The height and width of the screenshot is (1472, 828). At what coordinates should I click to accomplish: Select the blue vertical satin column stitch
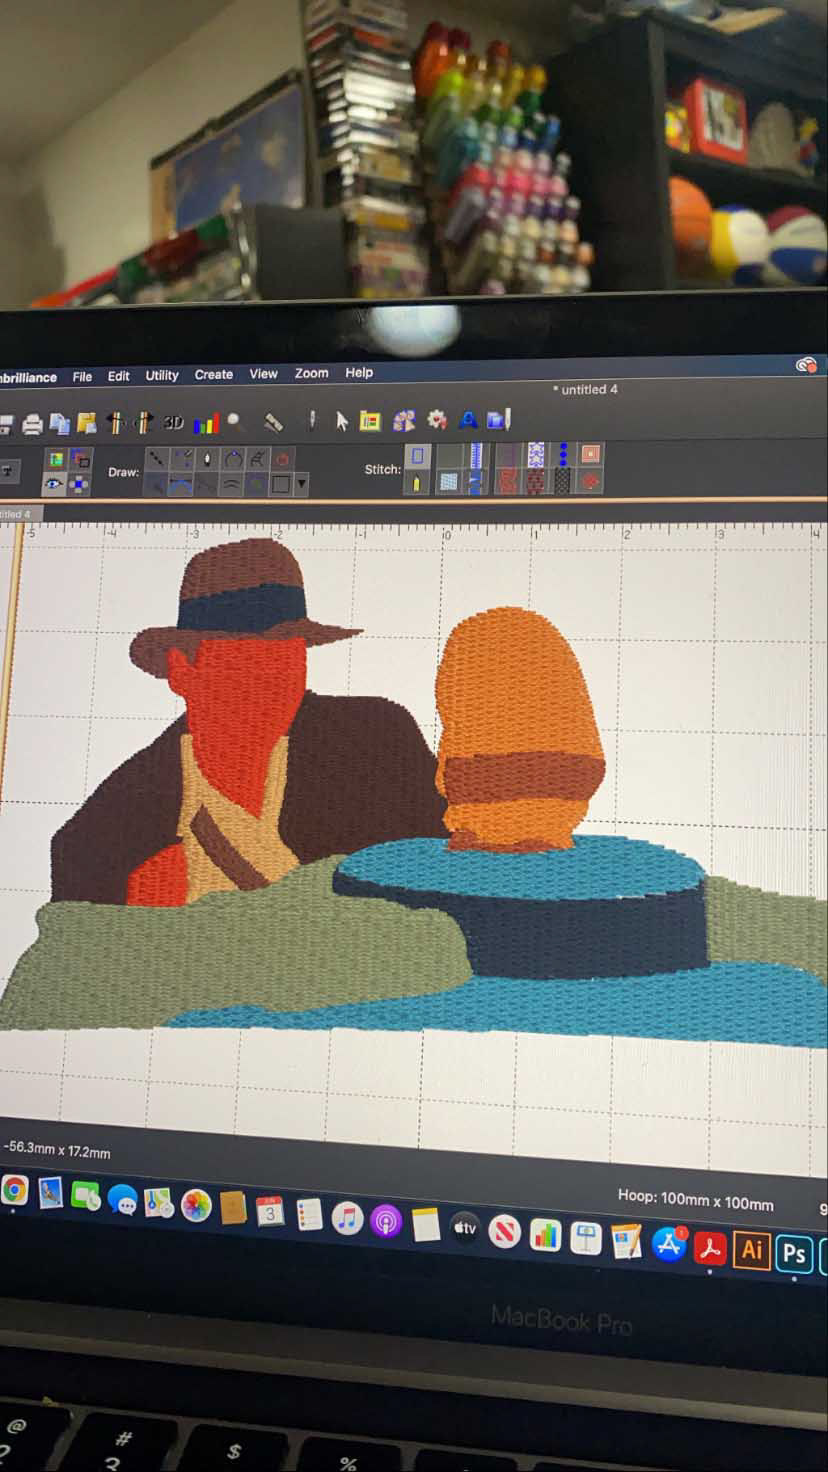476,455
